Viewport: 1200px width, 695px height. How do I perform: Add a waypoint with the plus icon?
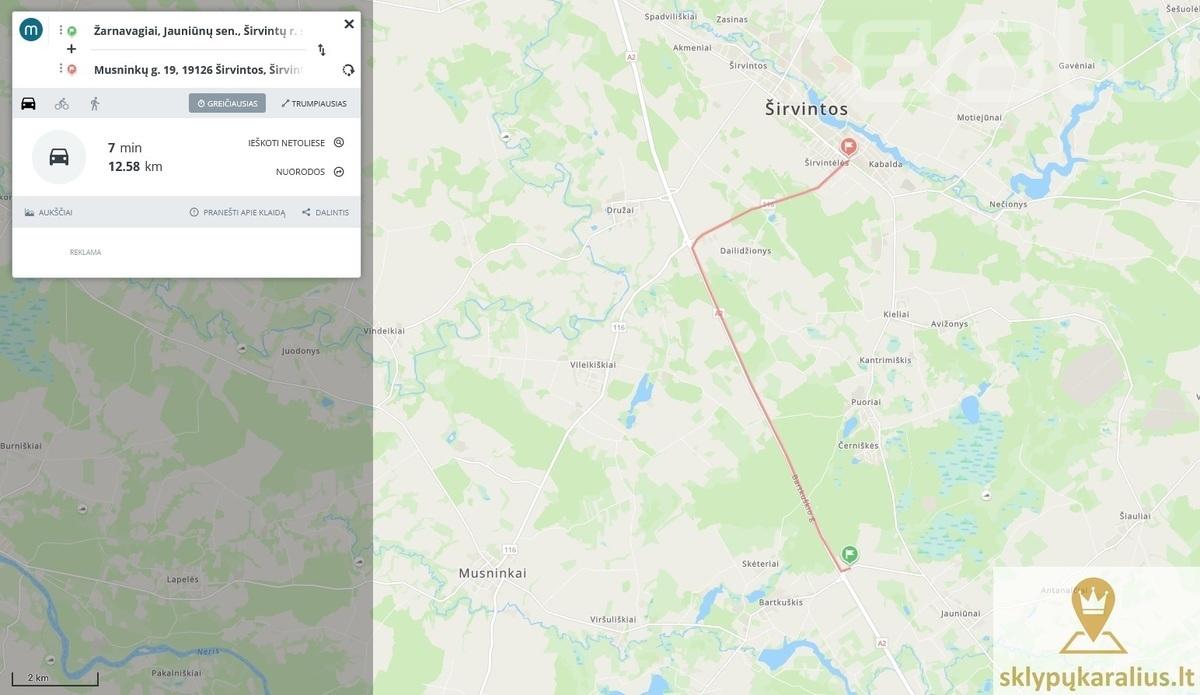click(x=71, y=49)
